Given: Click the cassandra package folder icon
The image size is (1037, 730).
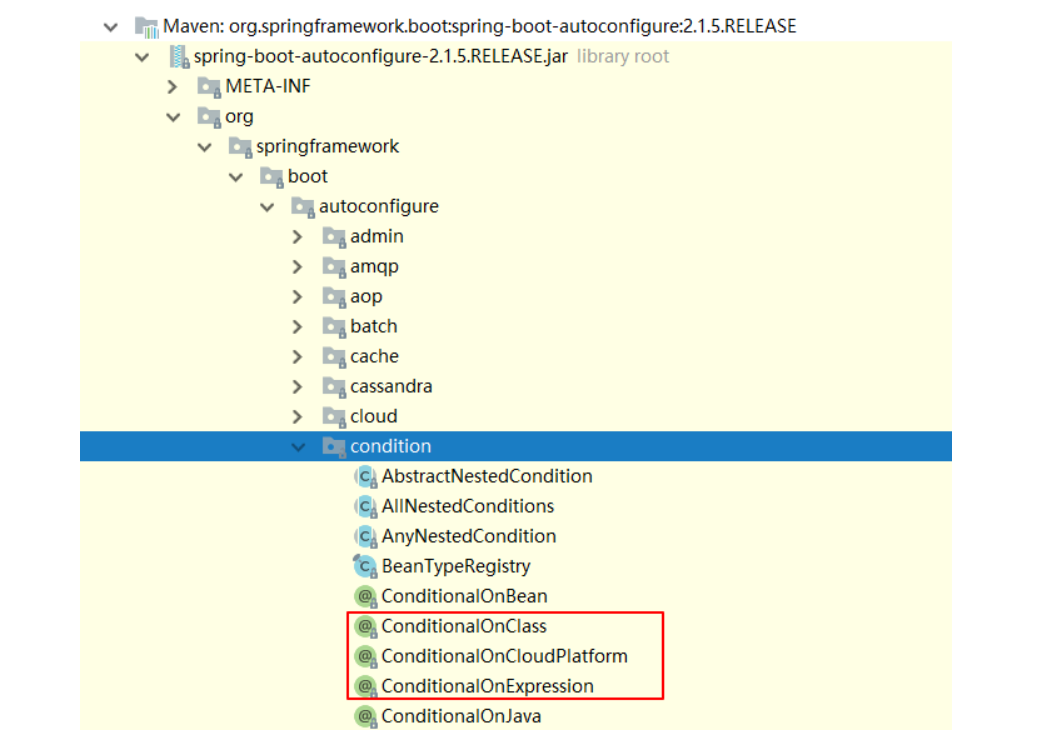Looking at the screenshot, I should (x=334, y=387).
